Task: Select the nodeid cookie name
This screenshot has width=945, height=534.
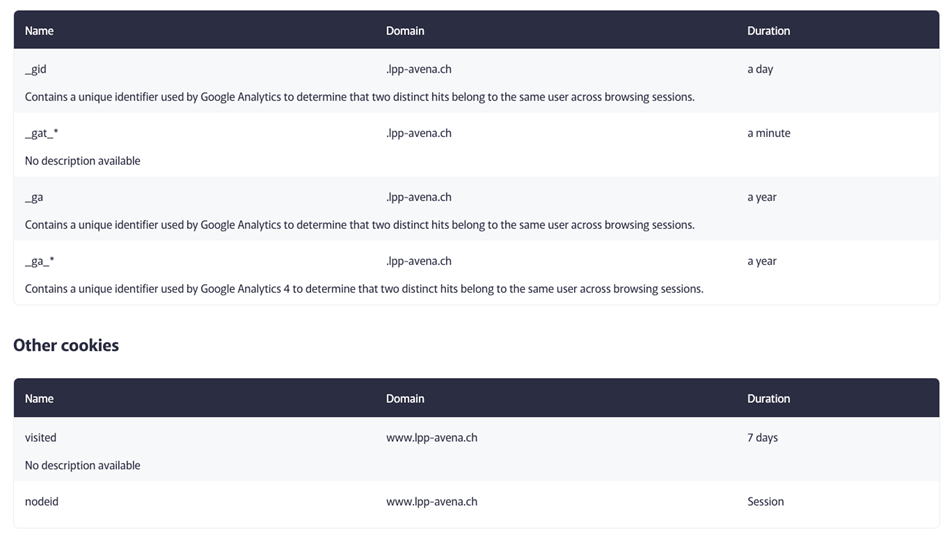Action: point(42,502)
